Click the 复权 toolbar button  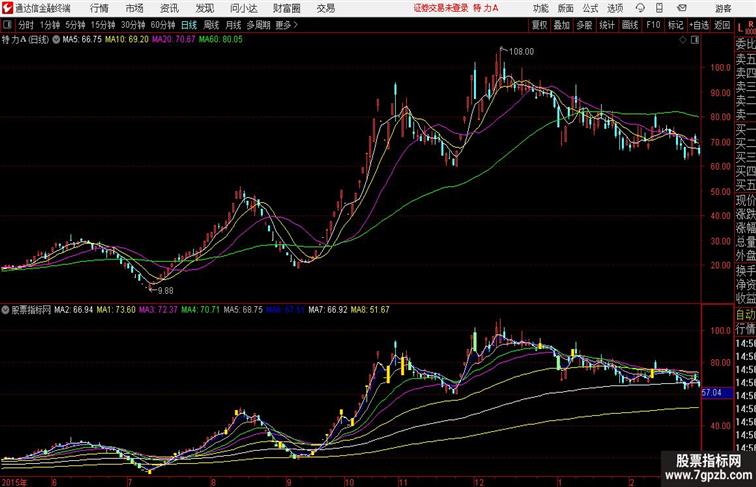click(x=539, y=25)
